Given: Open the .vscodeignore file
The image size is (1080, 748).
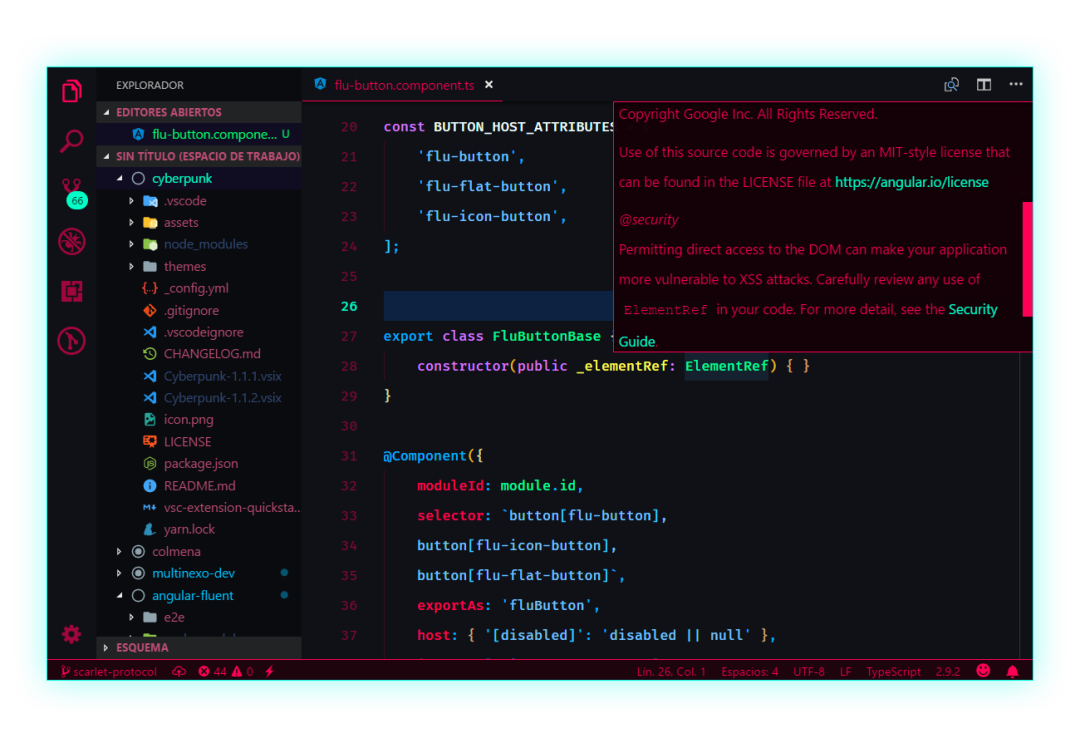Looking at the screenshot, I should tap(199, 332).
